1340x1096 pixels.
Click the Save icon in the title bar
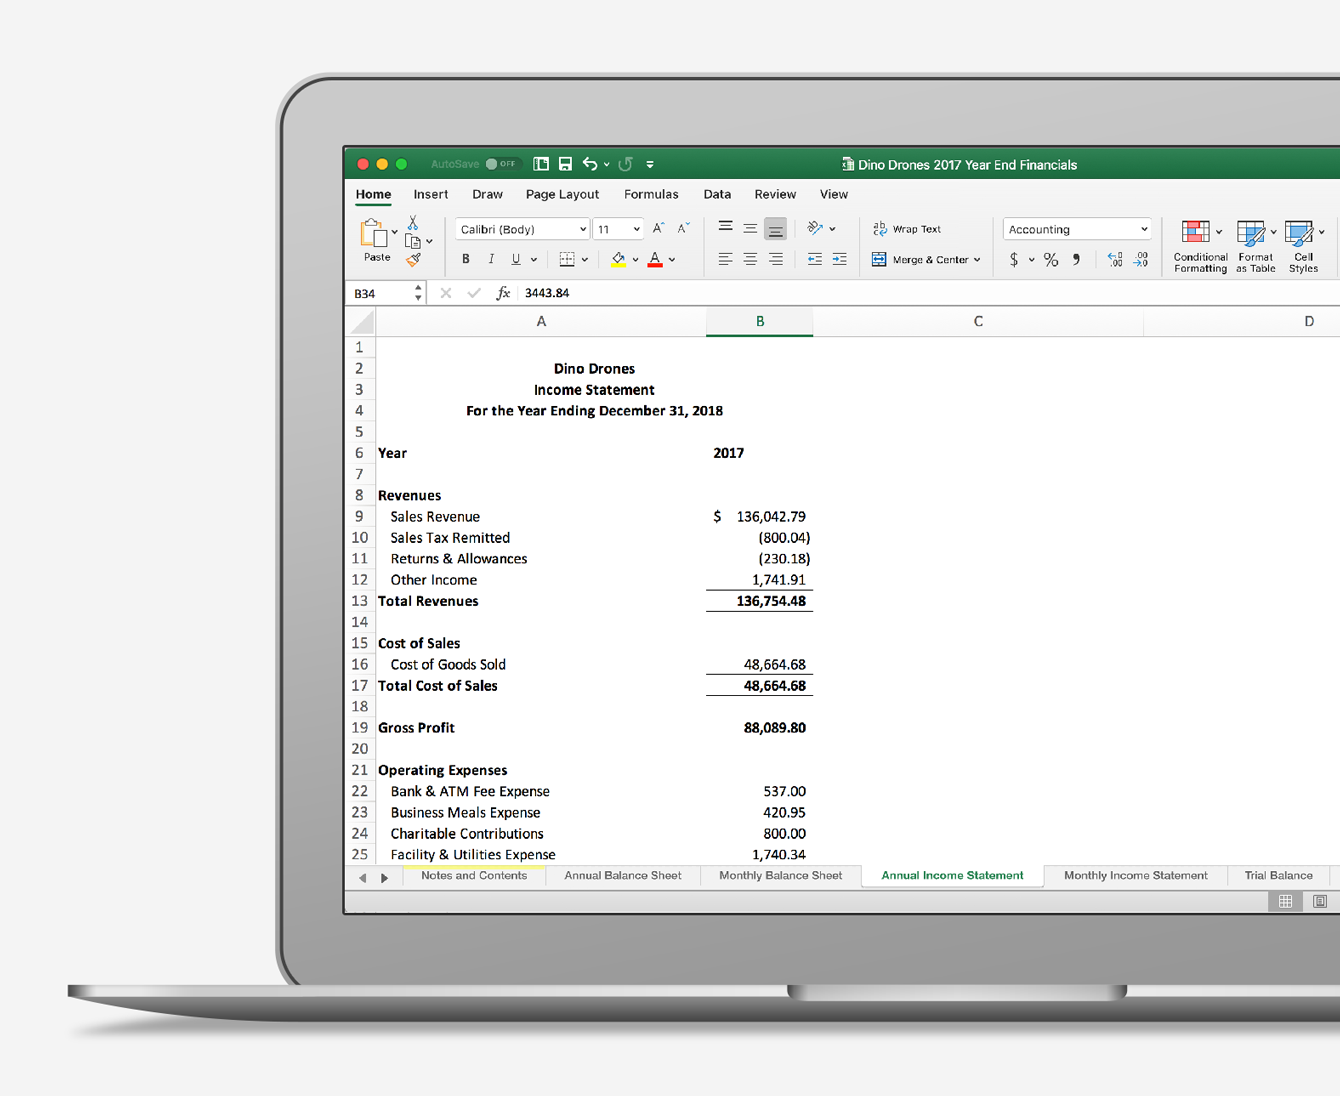pyautogui.click(x=565, y=163)
